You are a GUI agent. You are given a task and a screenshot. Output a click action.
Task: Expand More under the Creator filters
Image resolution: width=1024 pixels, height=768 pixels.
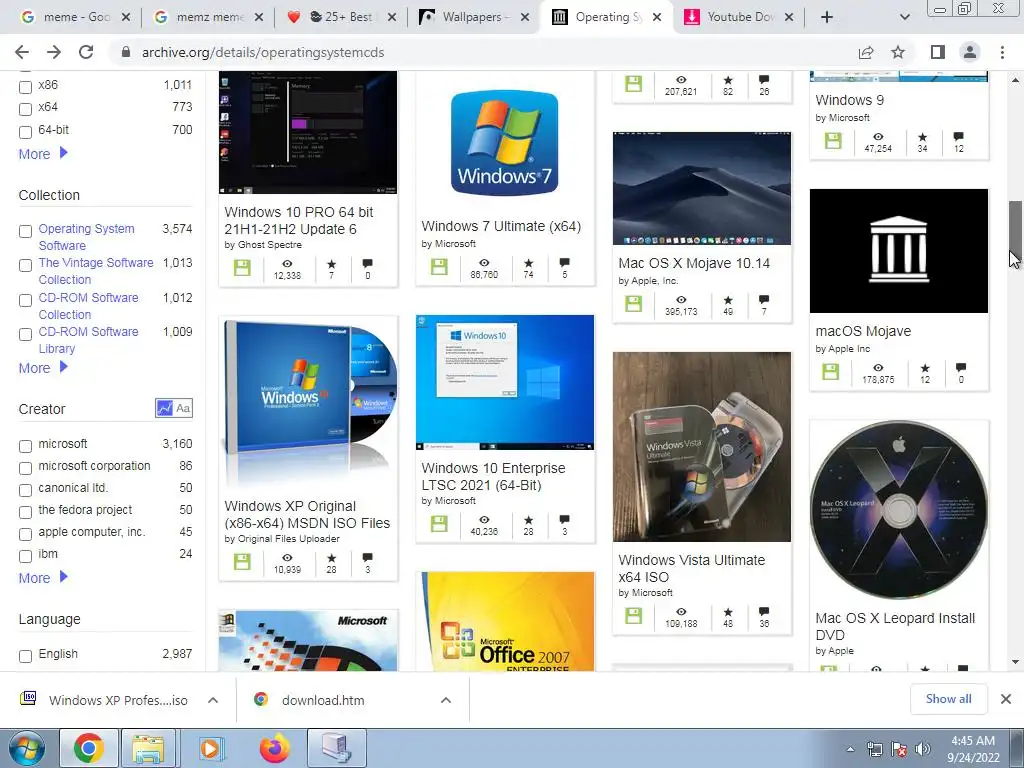[x=43, y=578]
